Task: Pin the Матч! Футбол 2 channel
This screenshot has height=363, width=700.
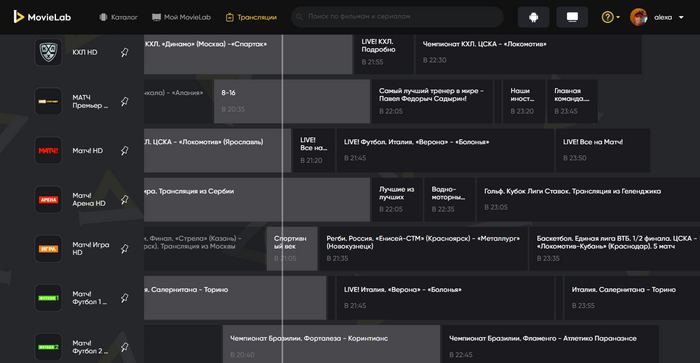Action: [125, 347]
